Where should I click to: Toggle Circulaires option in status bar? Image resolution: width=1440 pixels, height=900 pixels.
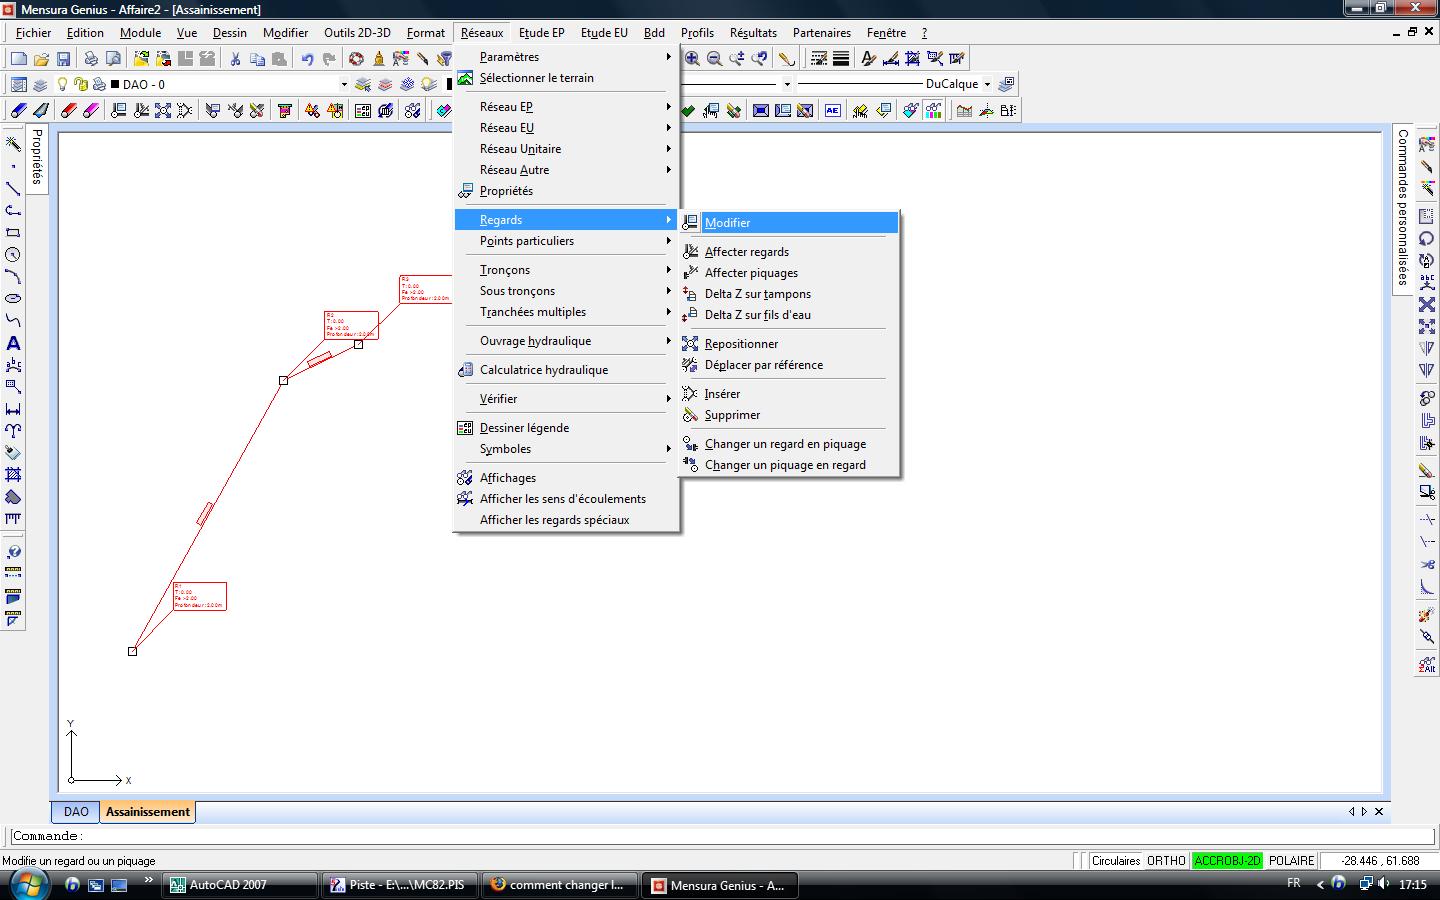(1116, 860)
